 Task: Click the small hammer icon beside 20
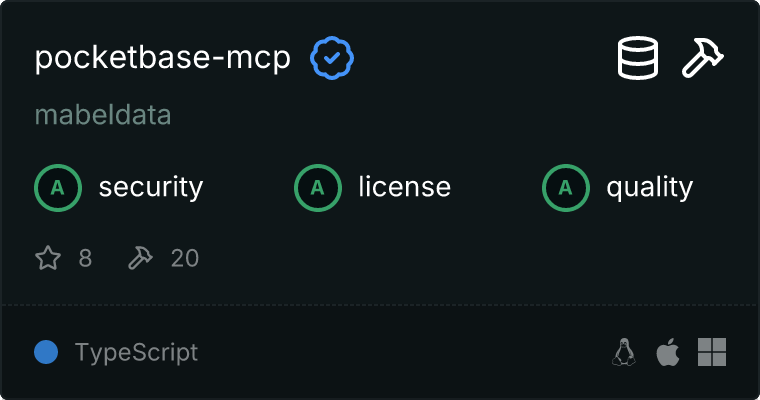(x=140, y=257)
